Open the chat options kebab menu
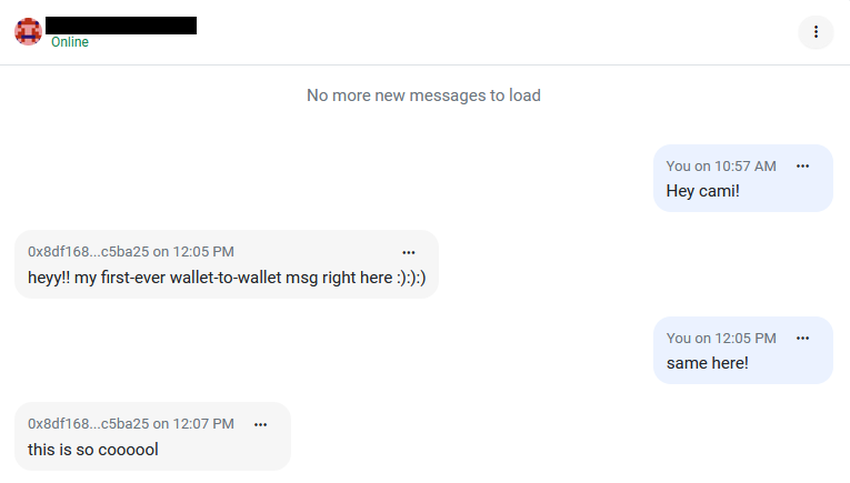Screen dimensions: 850x483 click(816, 32)
